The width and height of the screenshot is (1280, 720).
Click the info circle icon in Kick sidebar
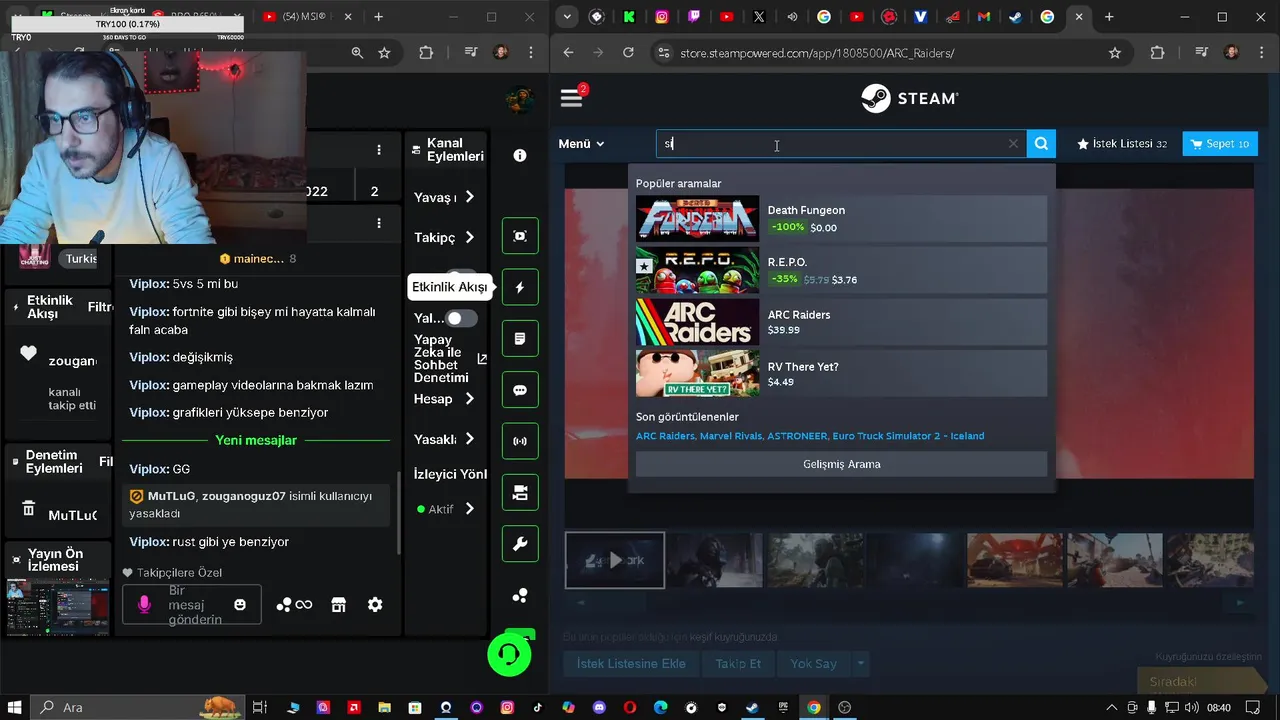point(520,155)
